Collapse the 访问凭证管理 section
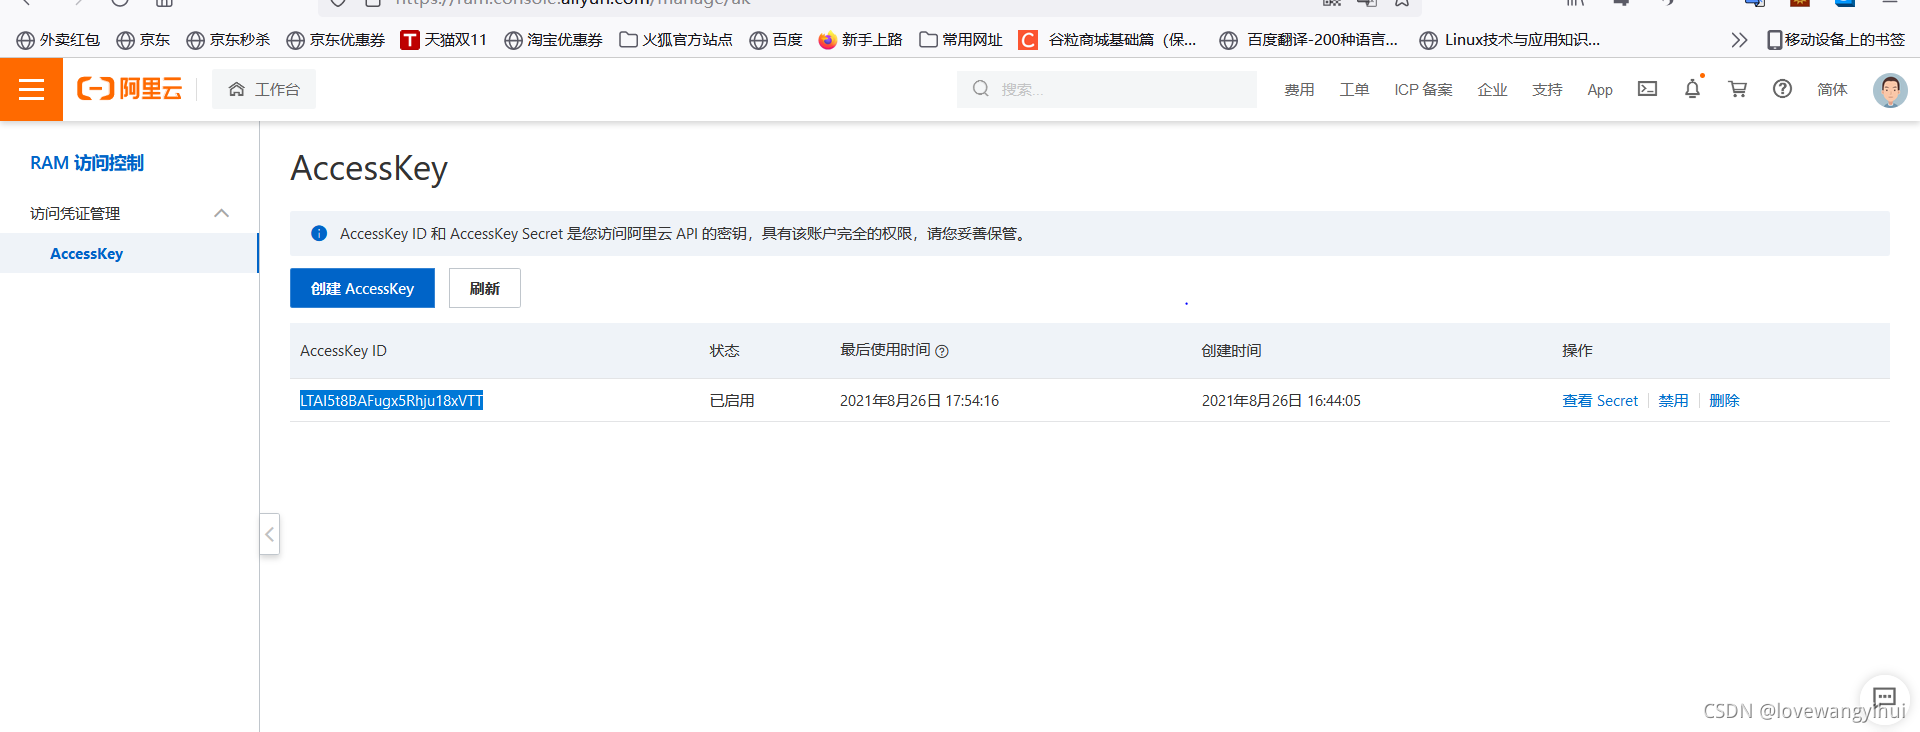The image size is (1920, 732). (x=222, y=213)
